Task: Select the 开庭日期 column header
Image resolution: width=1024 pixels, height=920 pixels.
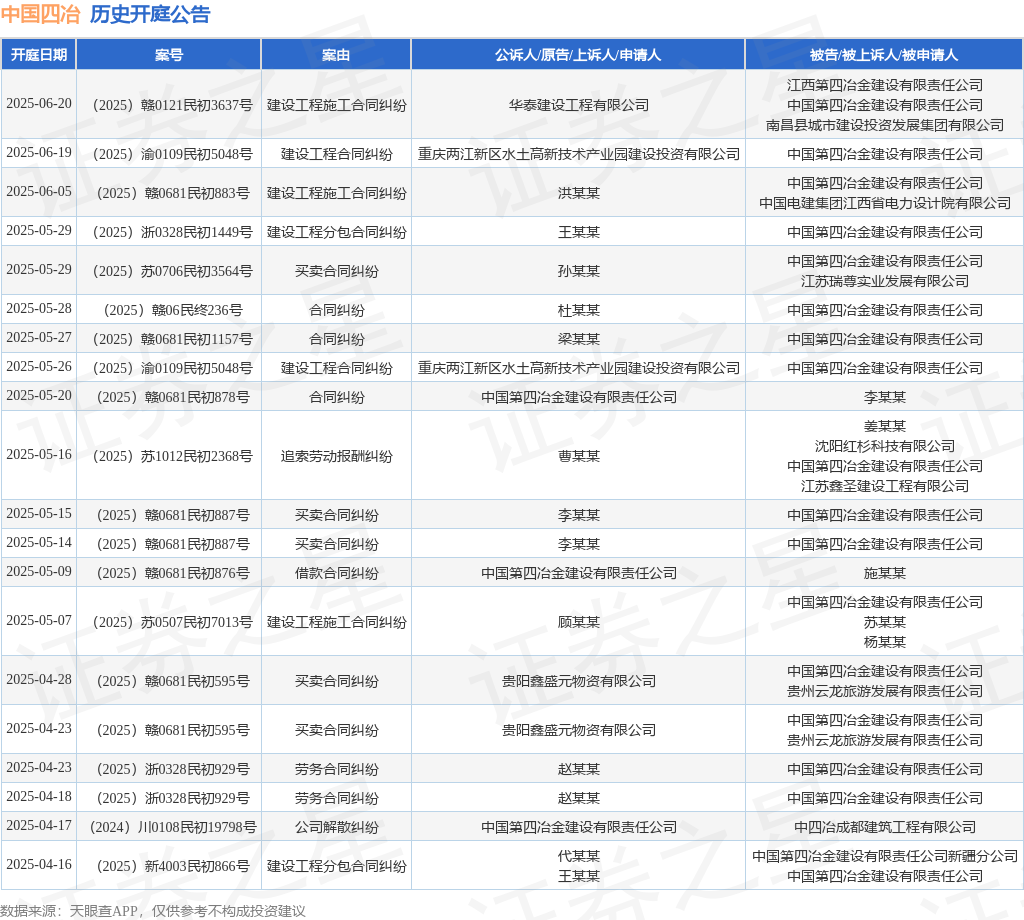Action: point(39,55)
